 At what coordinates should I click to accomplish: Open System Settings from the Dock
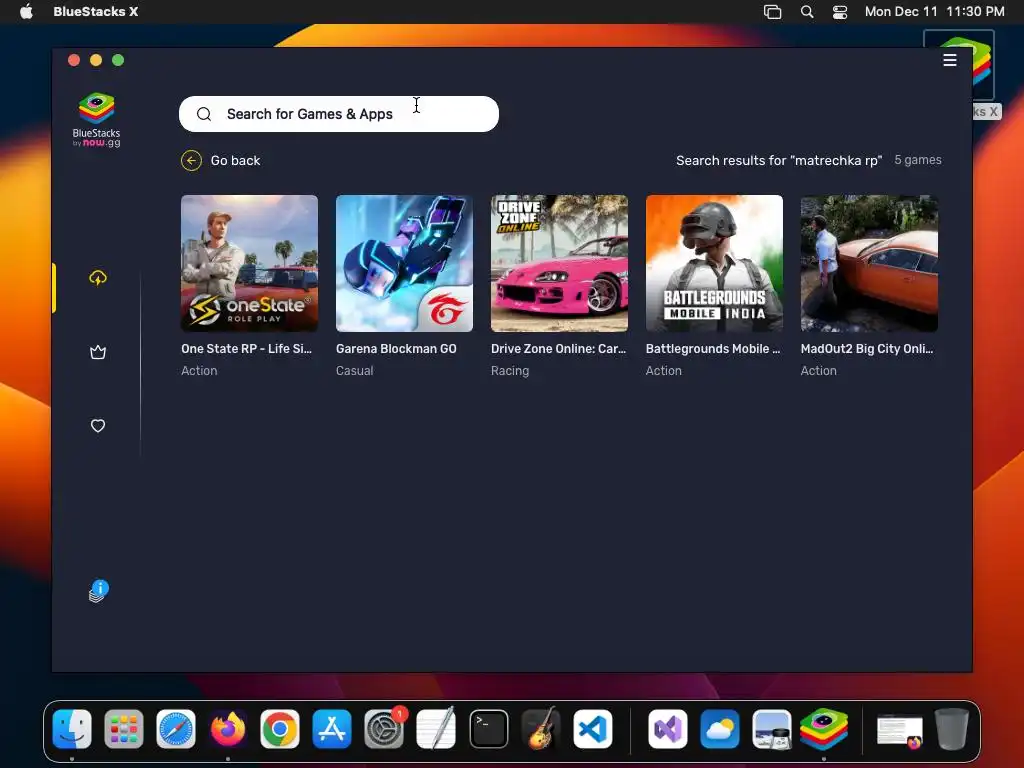[x=384, y=729]
